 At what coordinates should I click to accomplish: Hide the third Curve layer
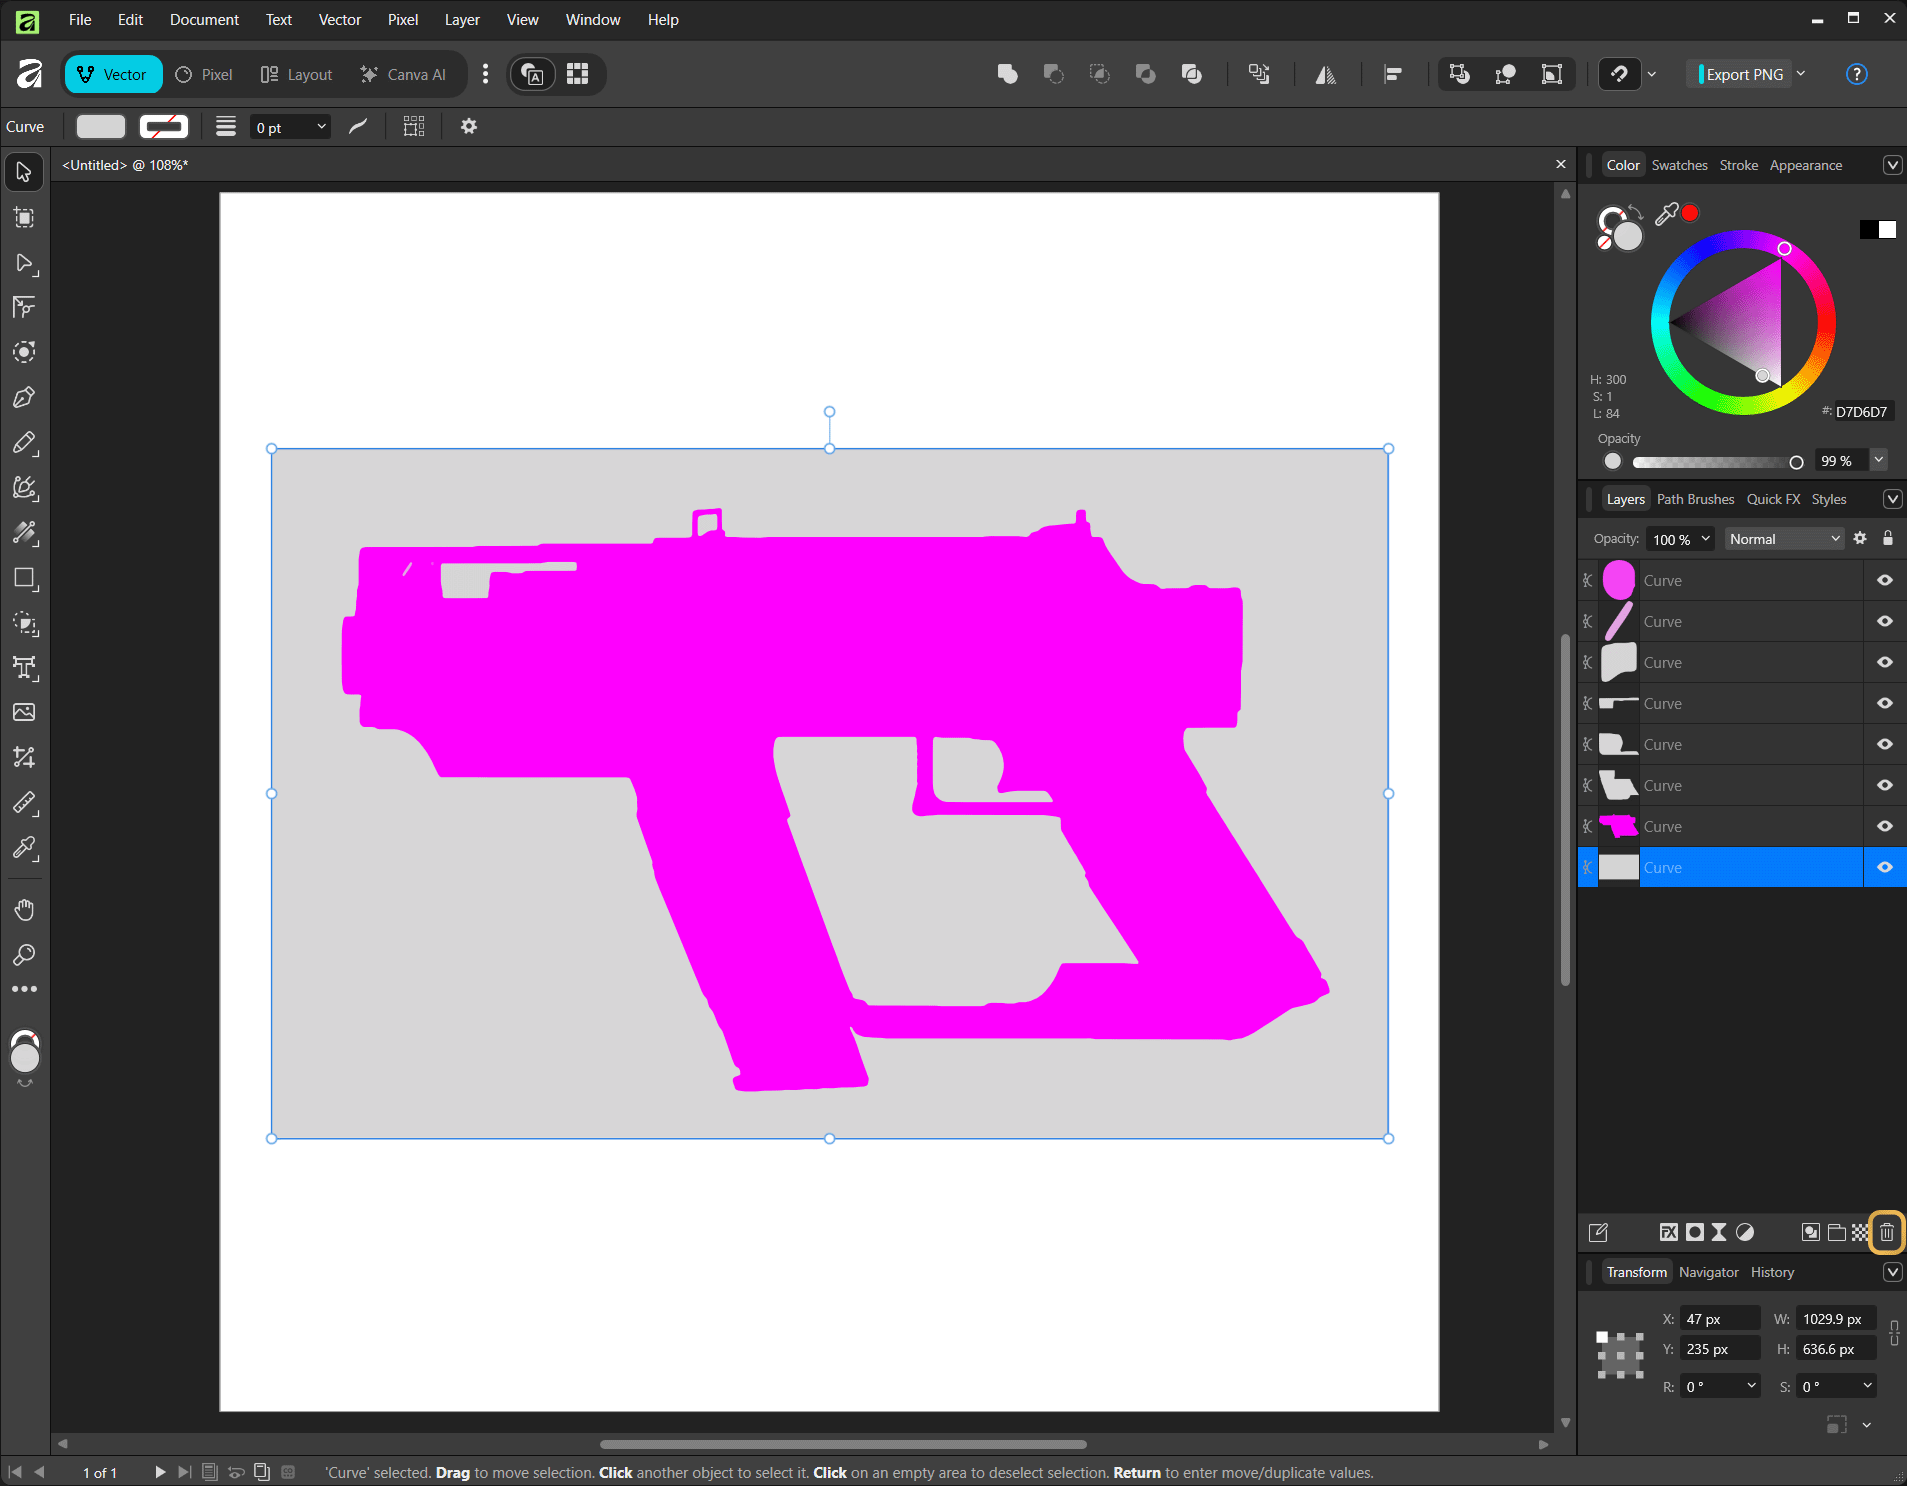1885,662
